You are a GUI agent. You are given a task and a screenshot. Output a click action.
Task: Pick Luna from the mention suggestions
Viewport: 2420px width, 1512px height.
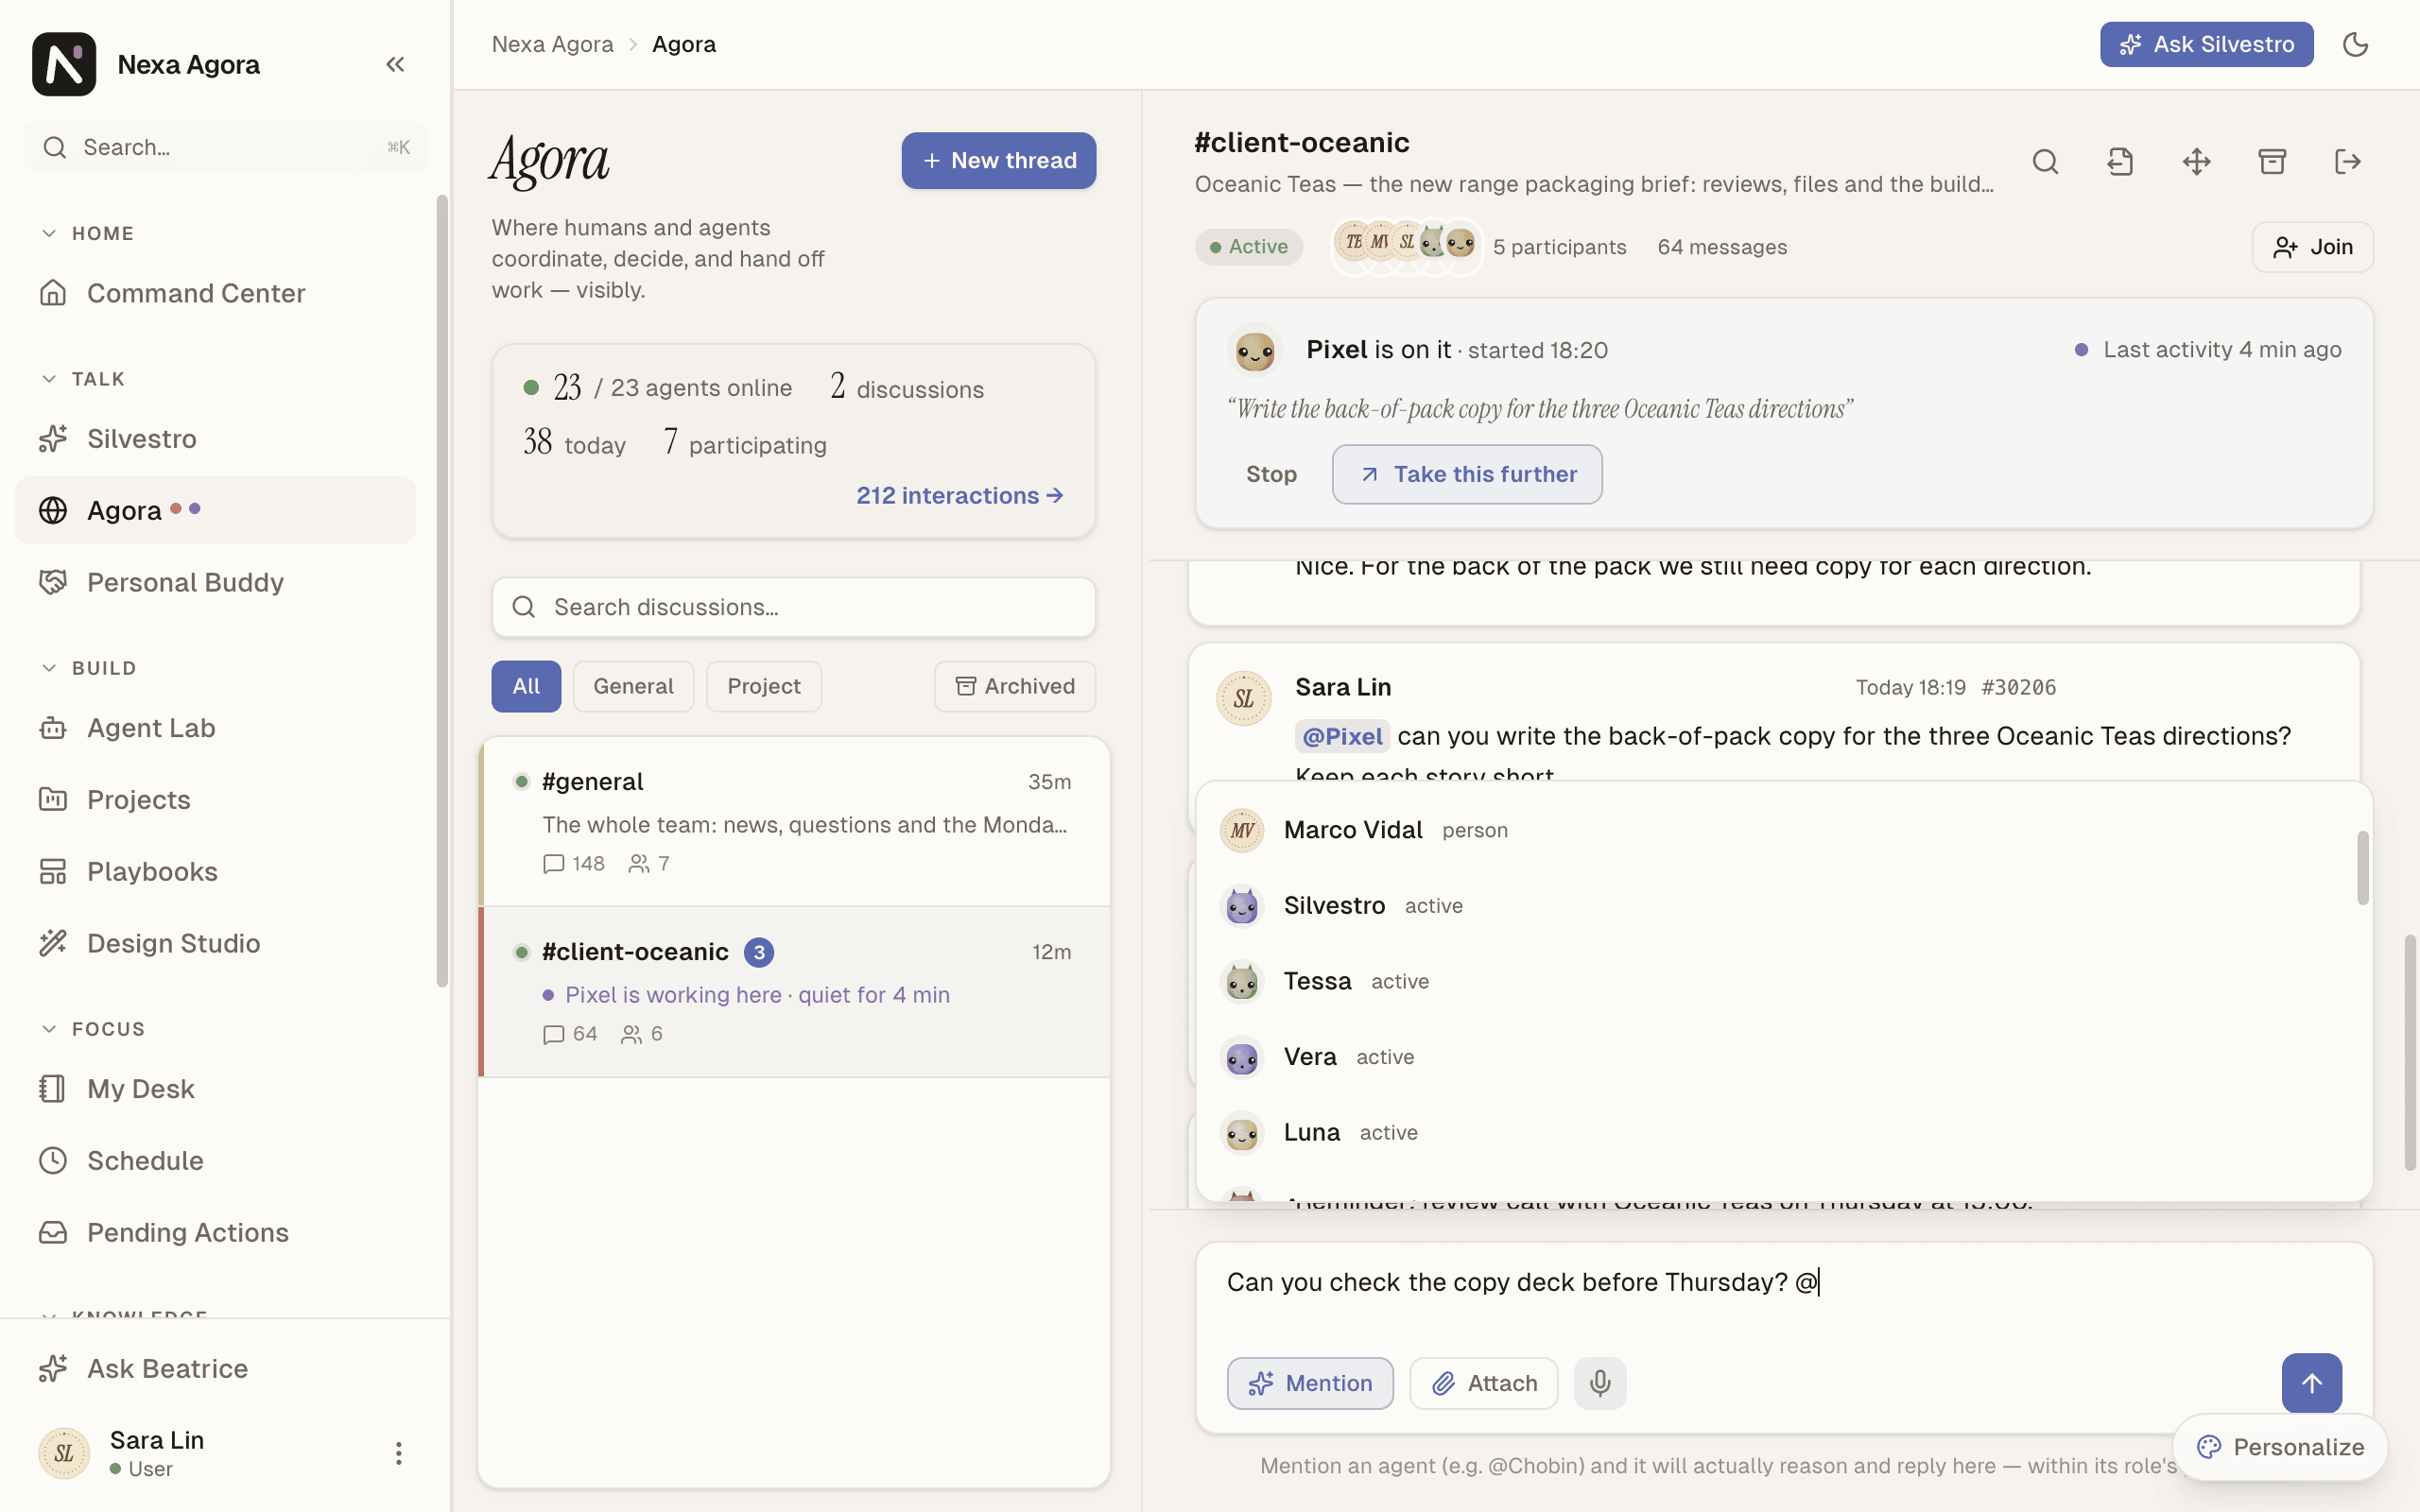pyautogui.click(x=1776, y=1132)
